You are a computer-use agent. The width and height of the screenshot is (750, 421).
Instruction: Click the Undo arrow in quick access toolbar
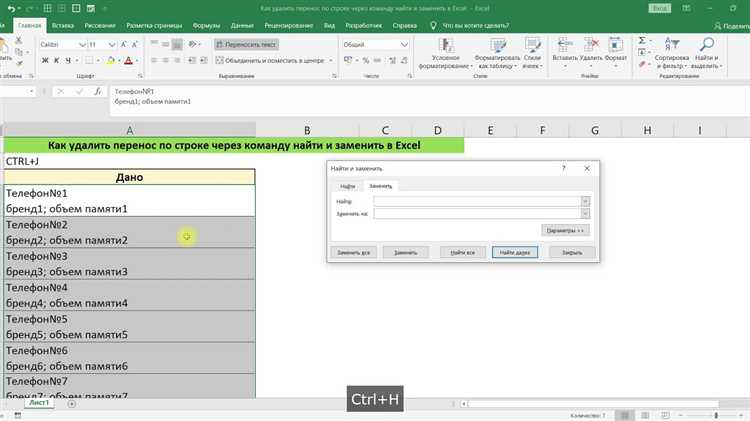[11, 9]
